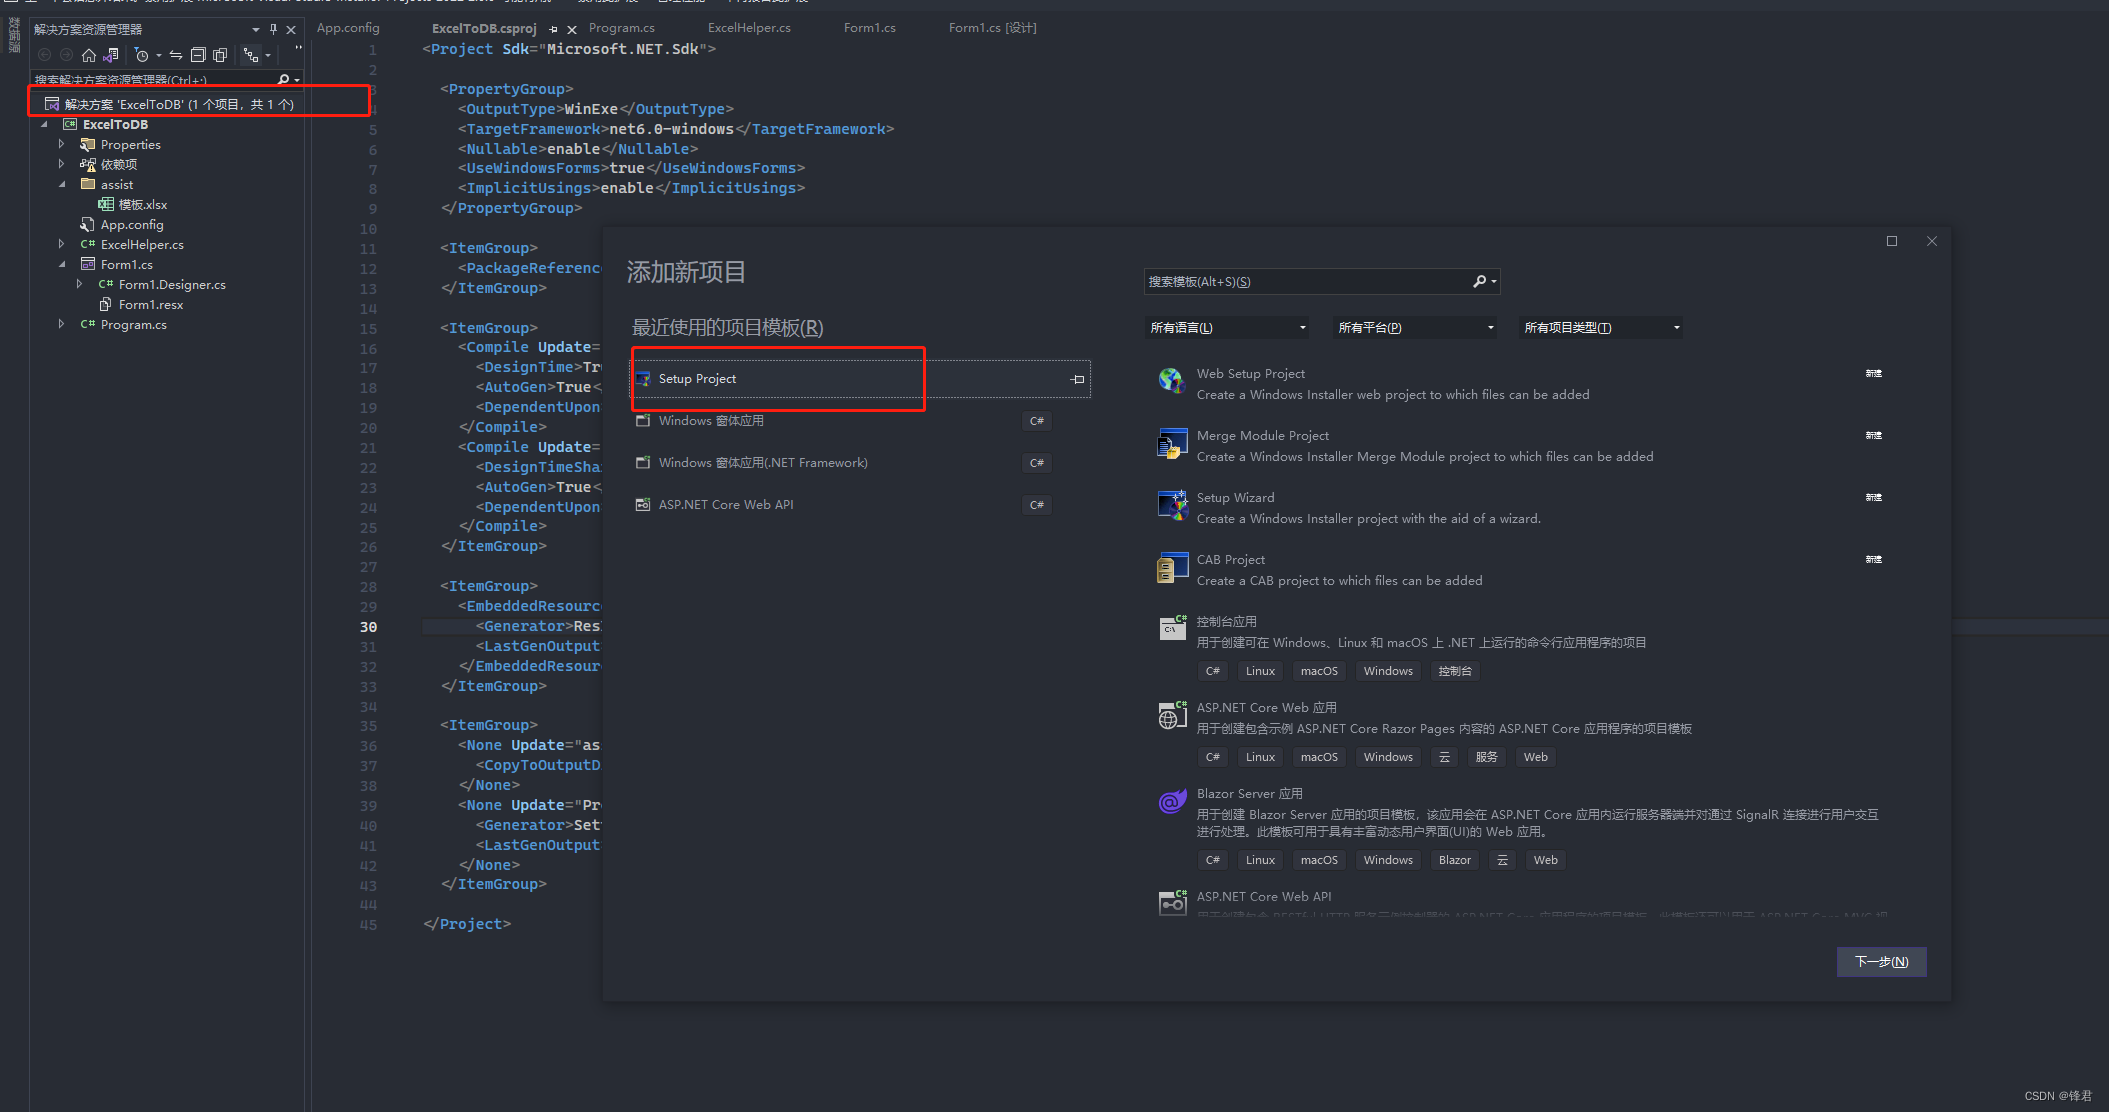Collapse all items in Solution Explorer
Viewport: 2109px width, 1112px height.
(198, 55)
